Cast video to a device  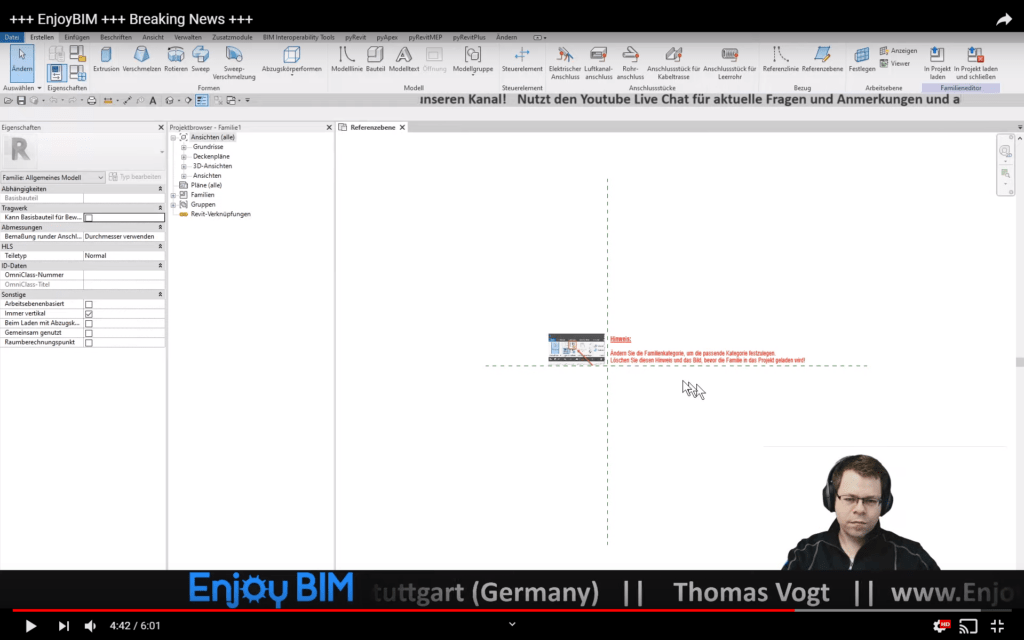click(x=968, y=626)
